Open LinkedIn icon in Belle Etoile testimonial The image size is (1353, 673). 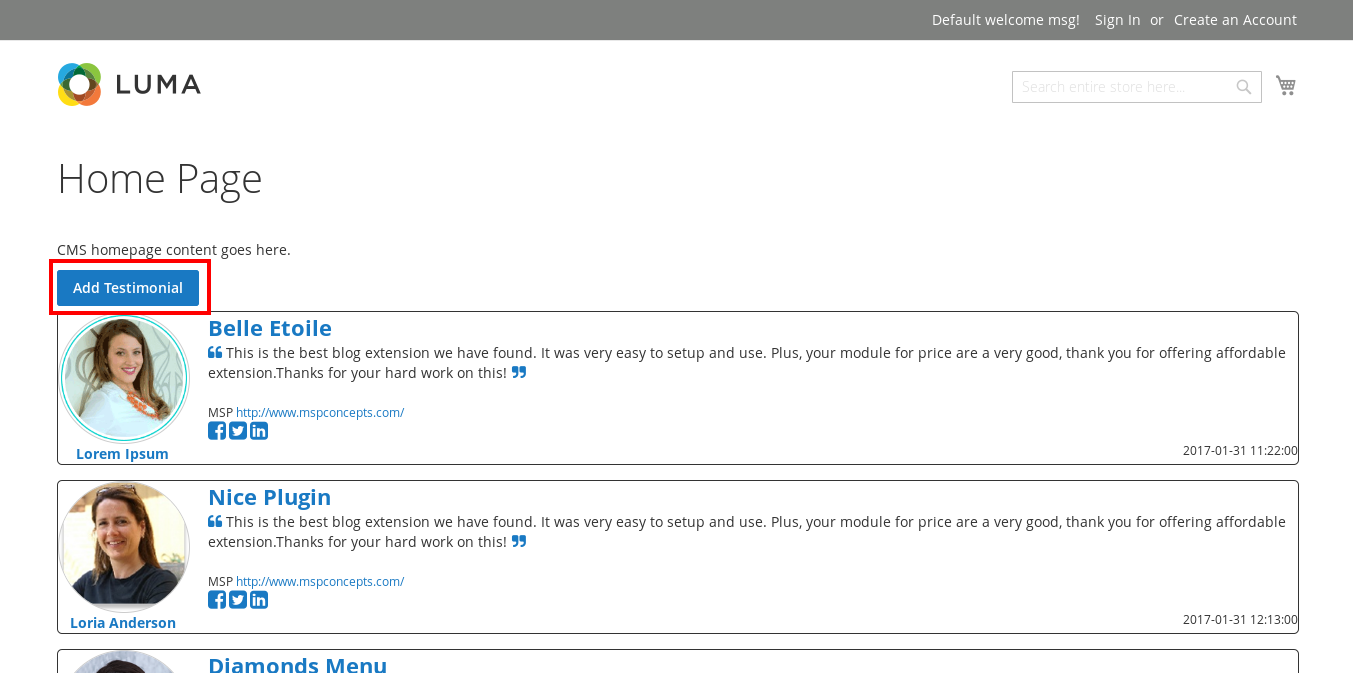pos(259,431)
